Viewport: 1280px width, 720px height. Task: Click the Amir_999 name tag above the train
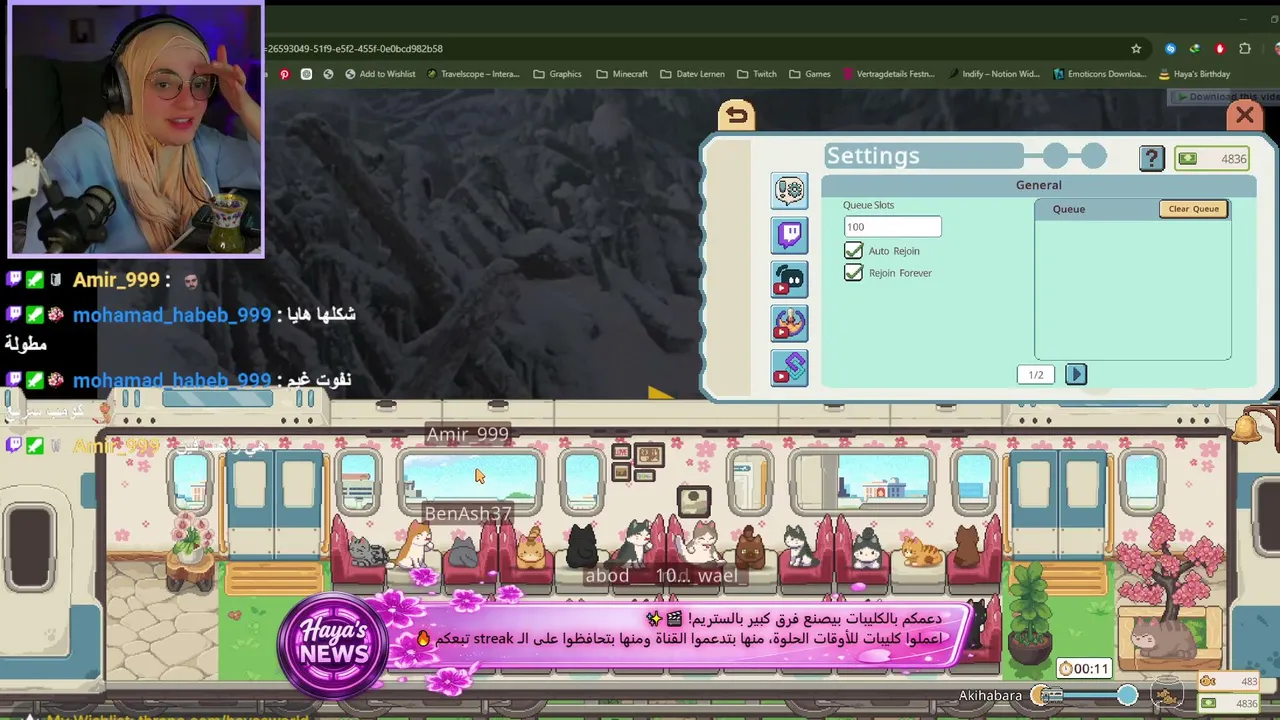tap(468, 434)
